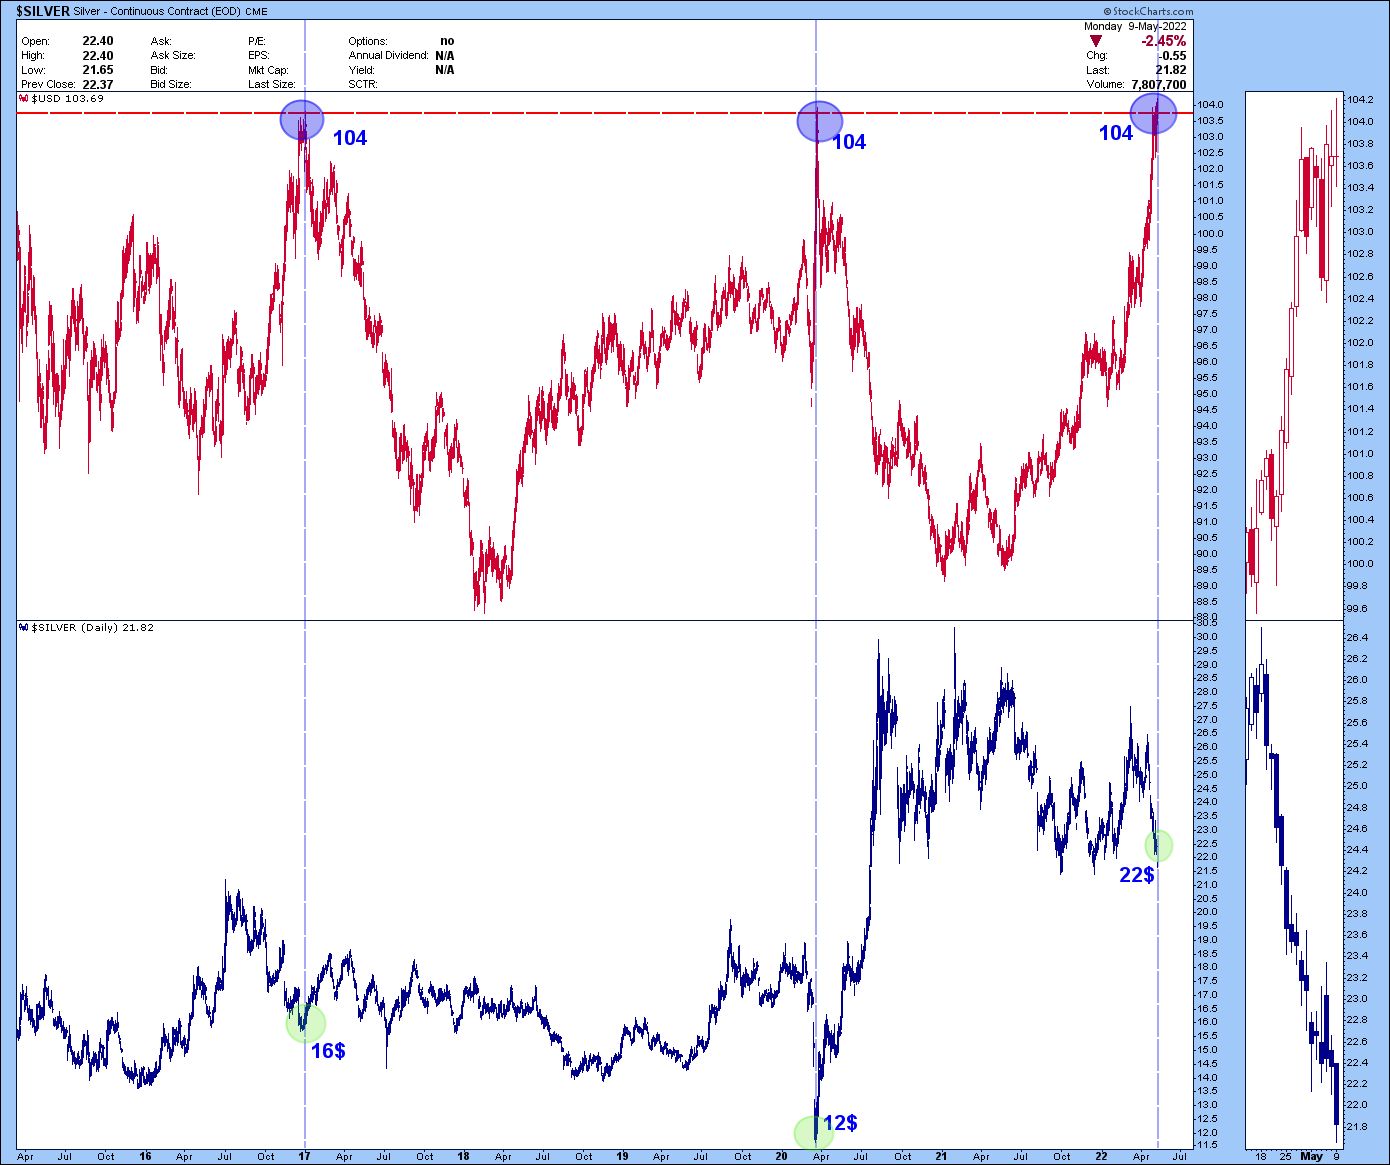Viewport: 1390px width, 1165px height.
Task: Click the blue circle marking the 2022 dollar peak
Action: coord(1153,114)
